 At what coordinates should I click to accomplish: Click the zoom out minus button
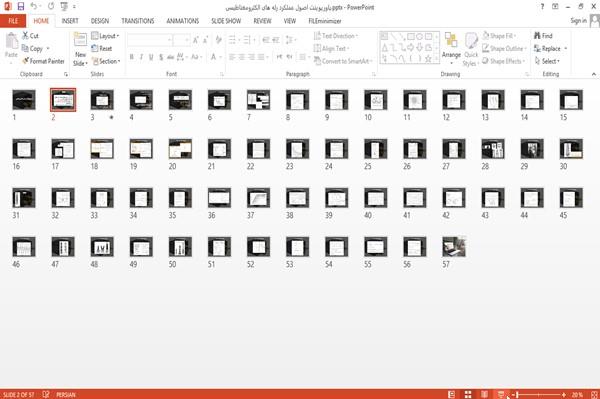point(513,394)
